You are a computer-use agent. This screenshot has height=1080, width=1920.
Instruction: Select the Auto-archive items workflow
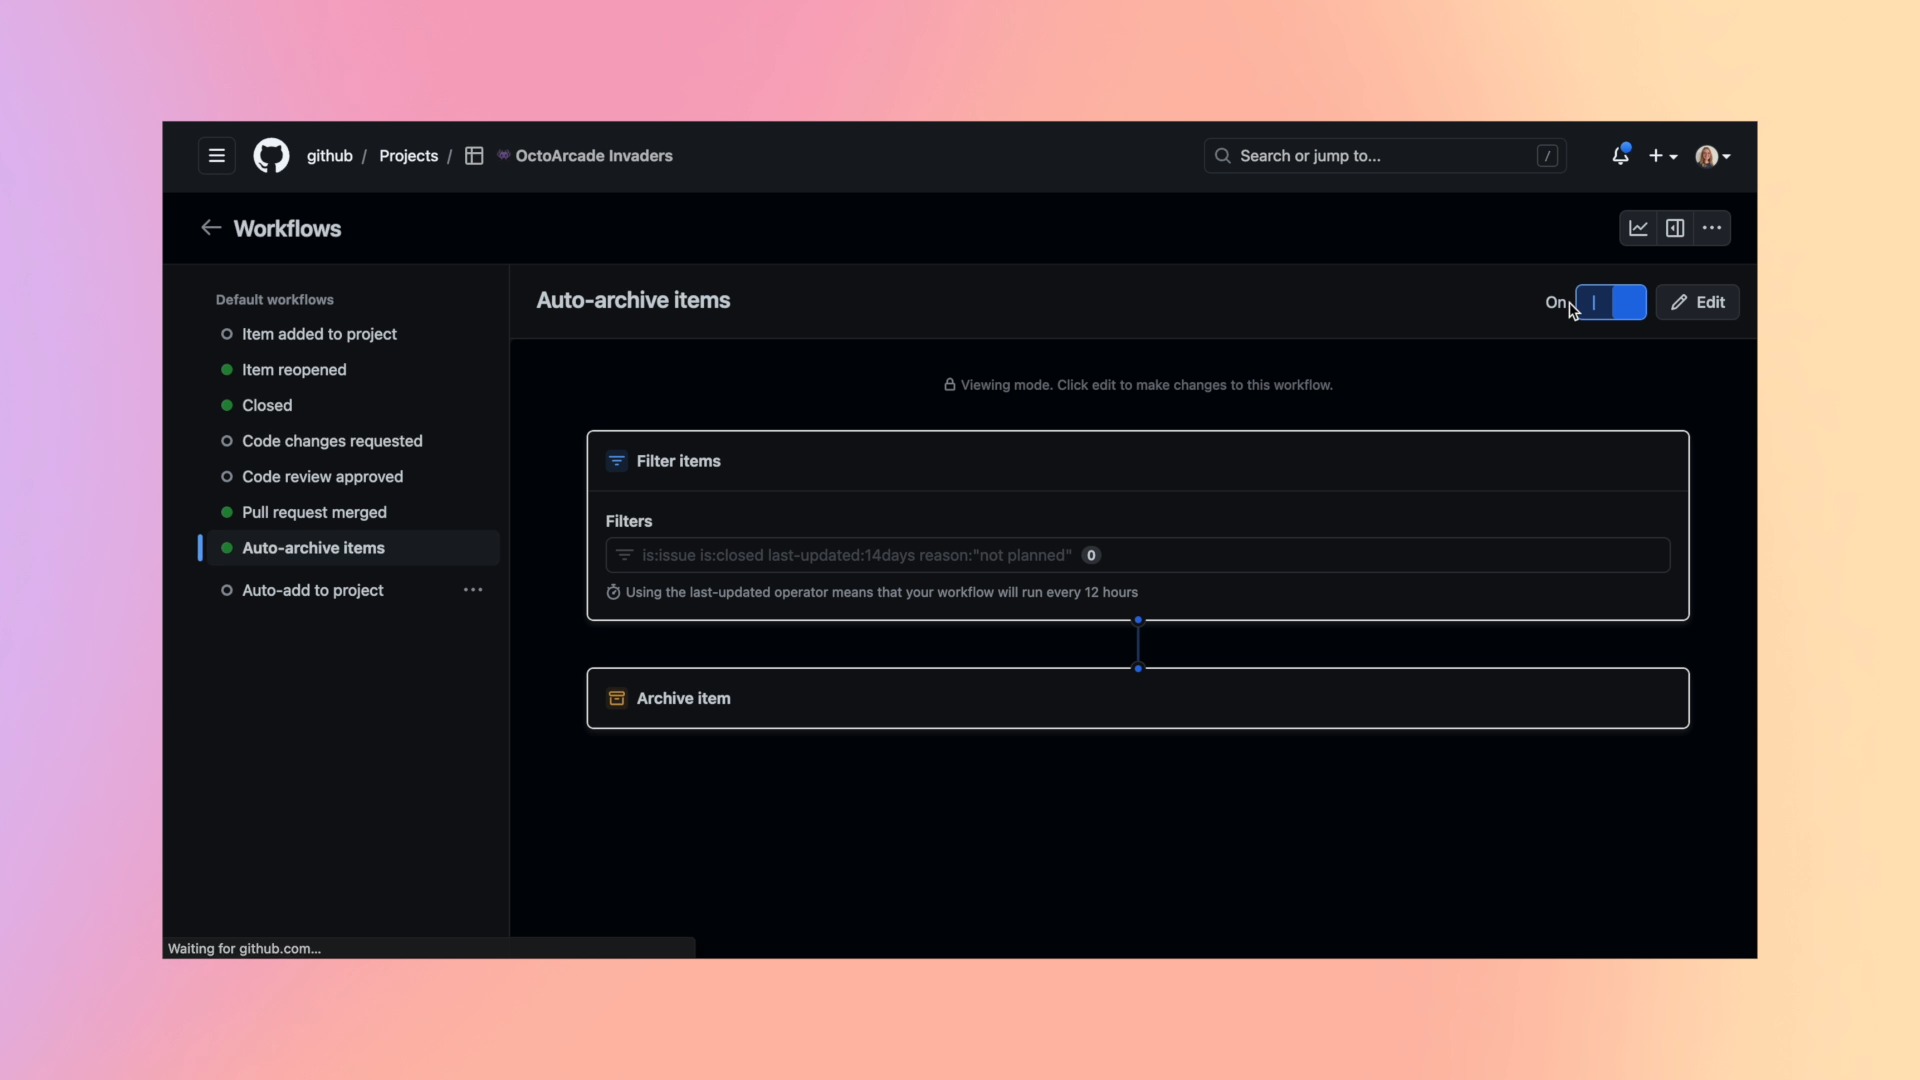(x=313, y=547)
